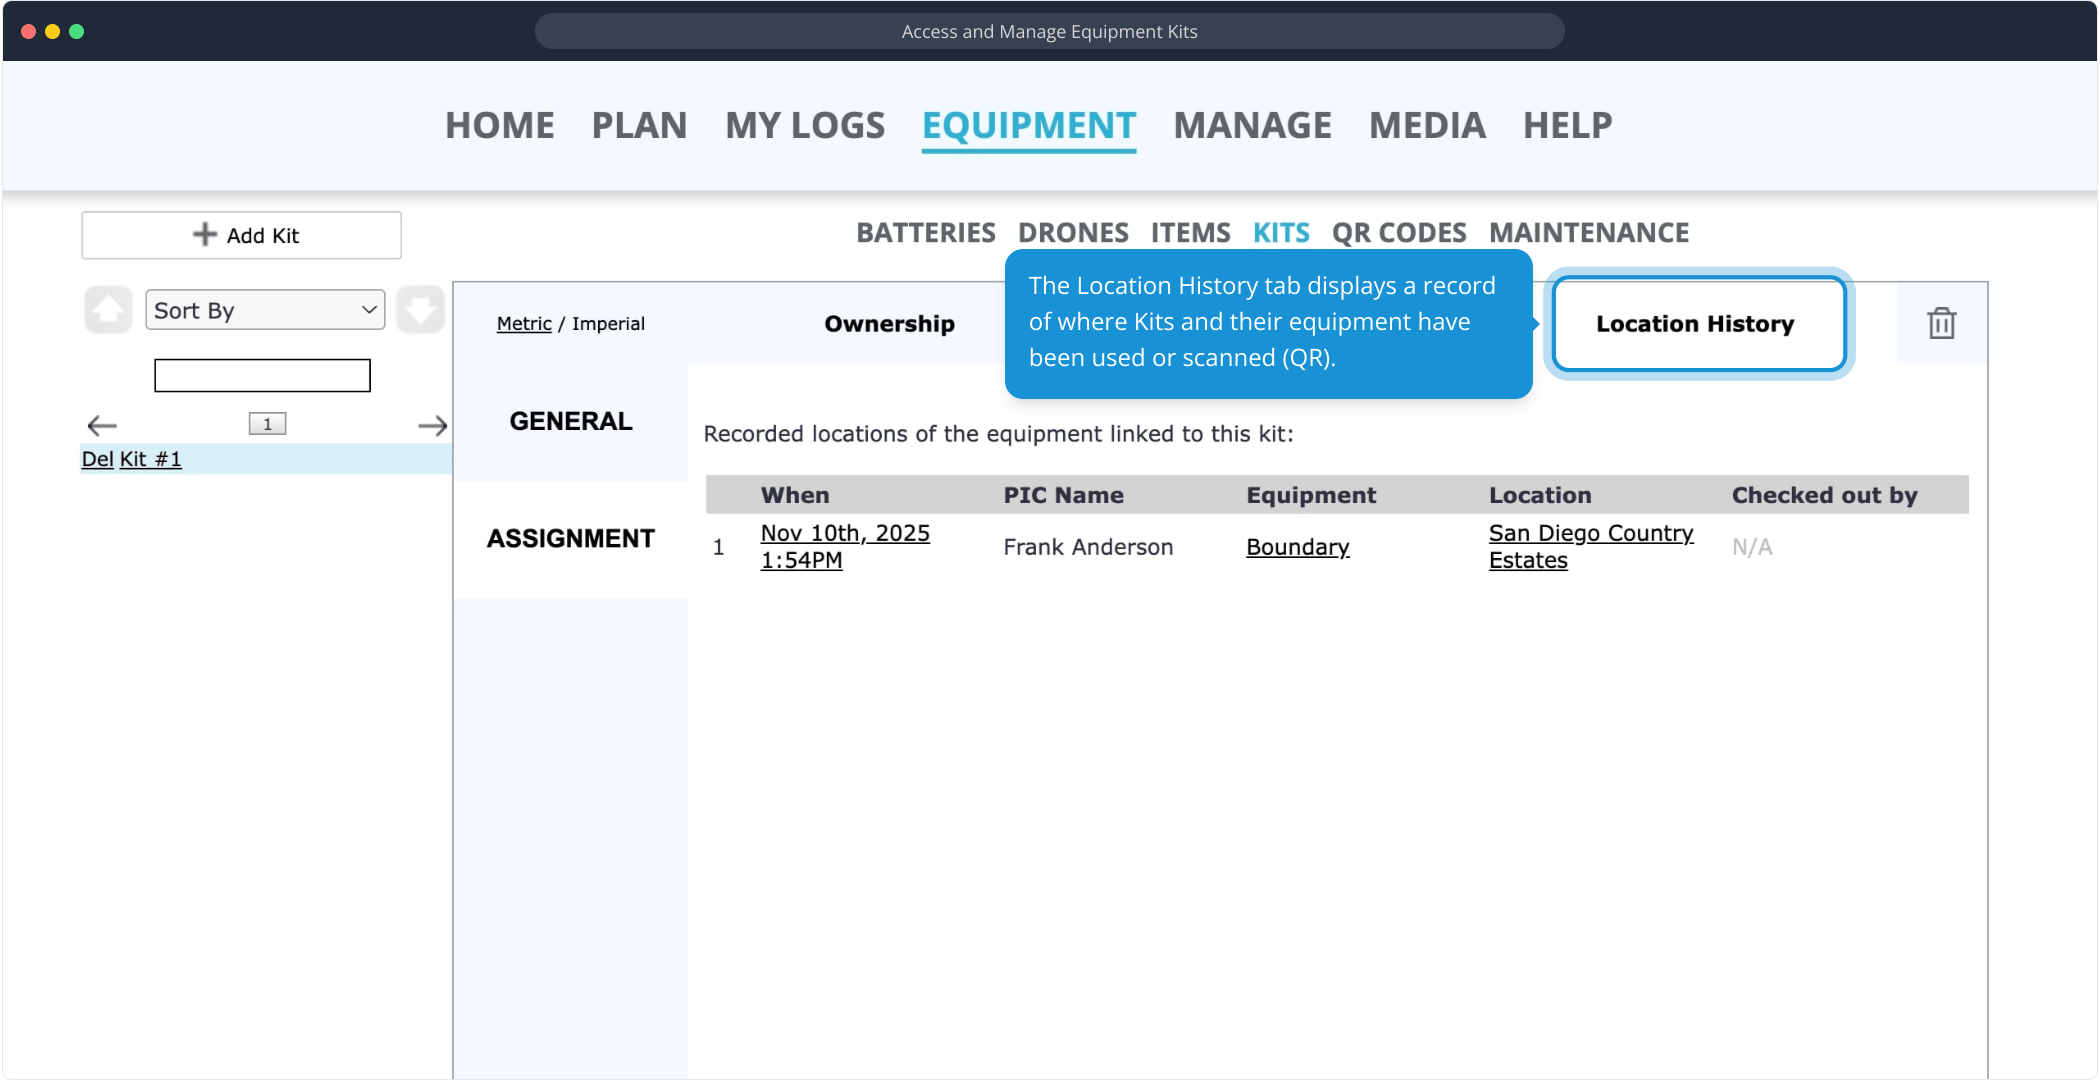Switch units to Imperial
This screenshot has width=2100, height=1080.
click(x=608, y=324)
